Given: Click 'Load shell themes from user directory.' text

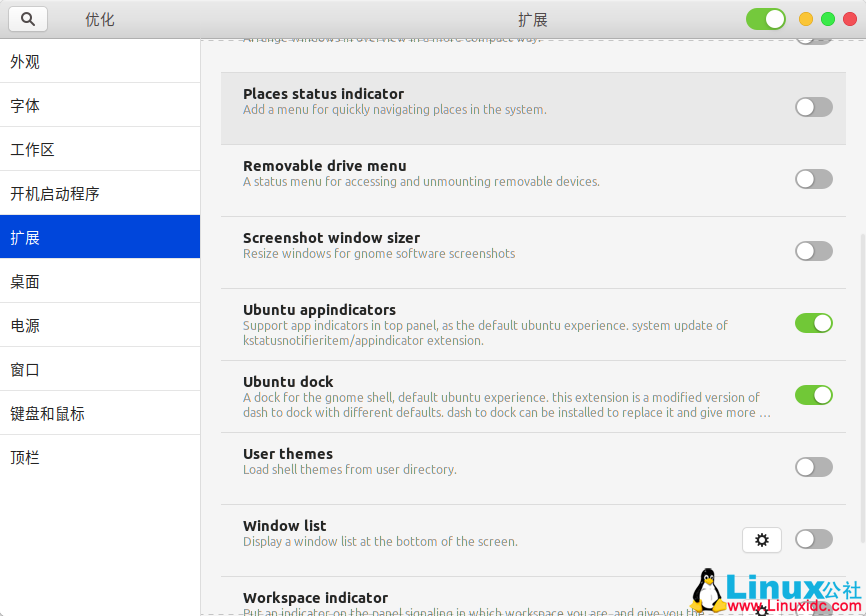Looking at the screenshot, I should click(x=350, y=470).
